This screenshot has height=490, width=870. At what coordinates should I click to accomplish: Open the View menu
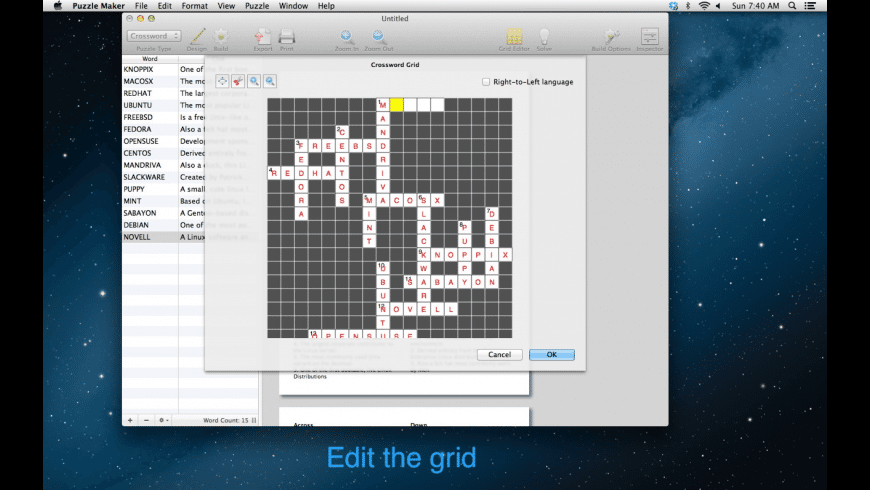[226, 6]
